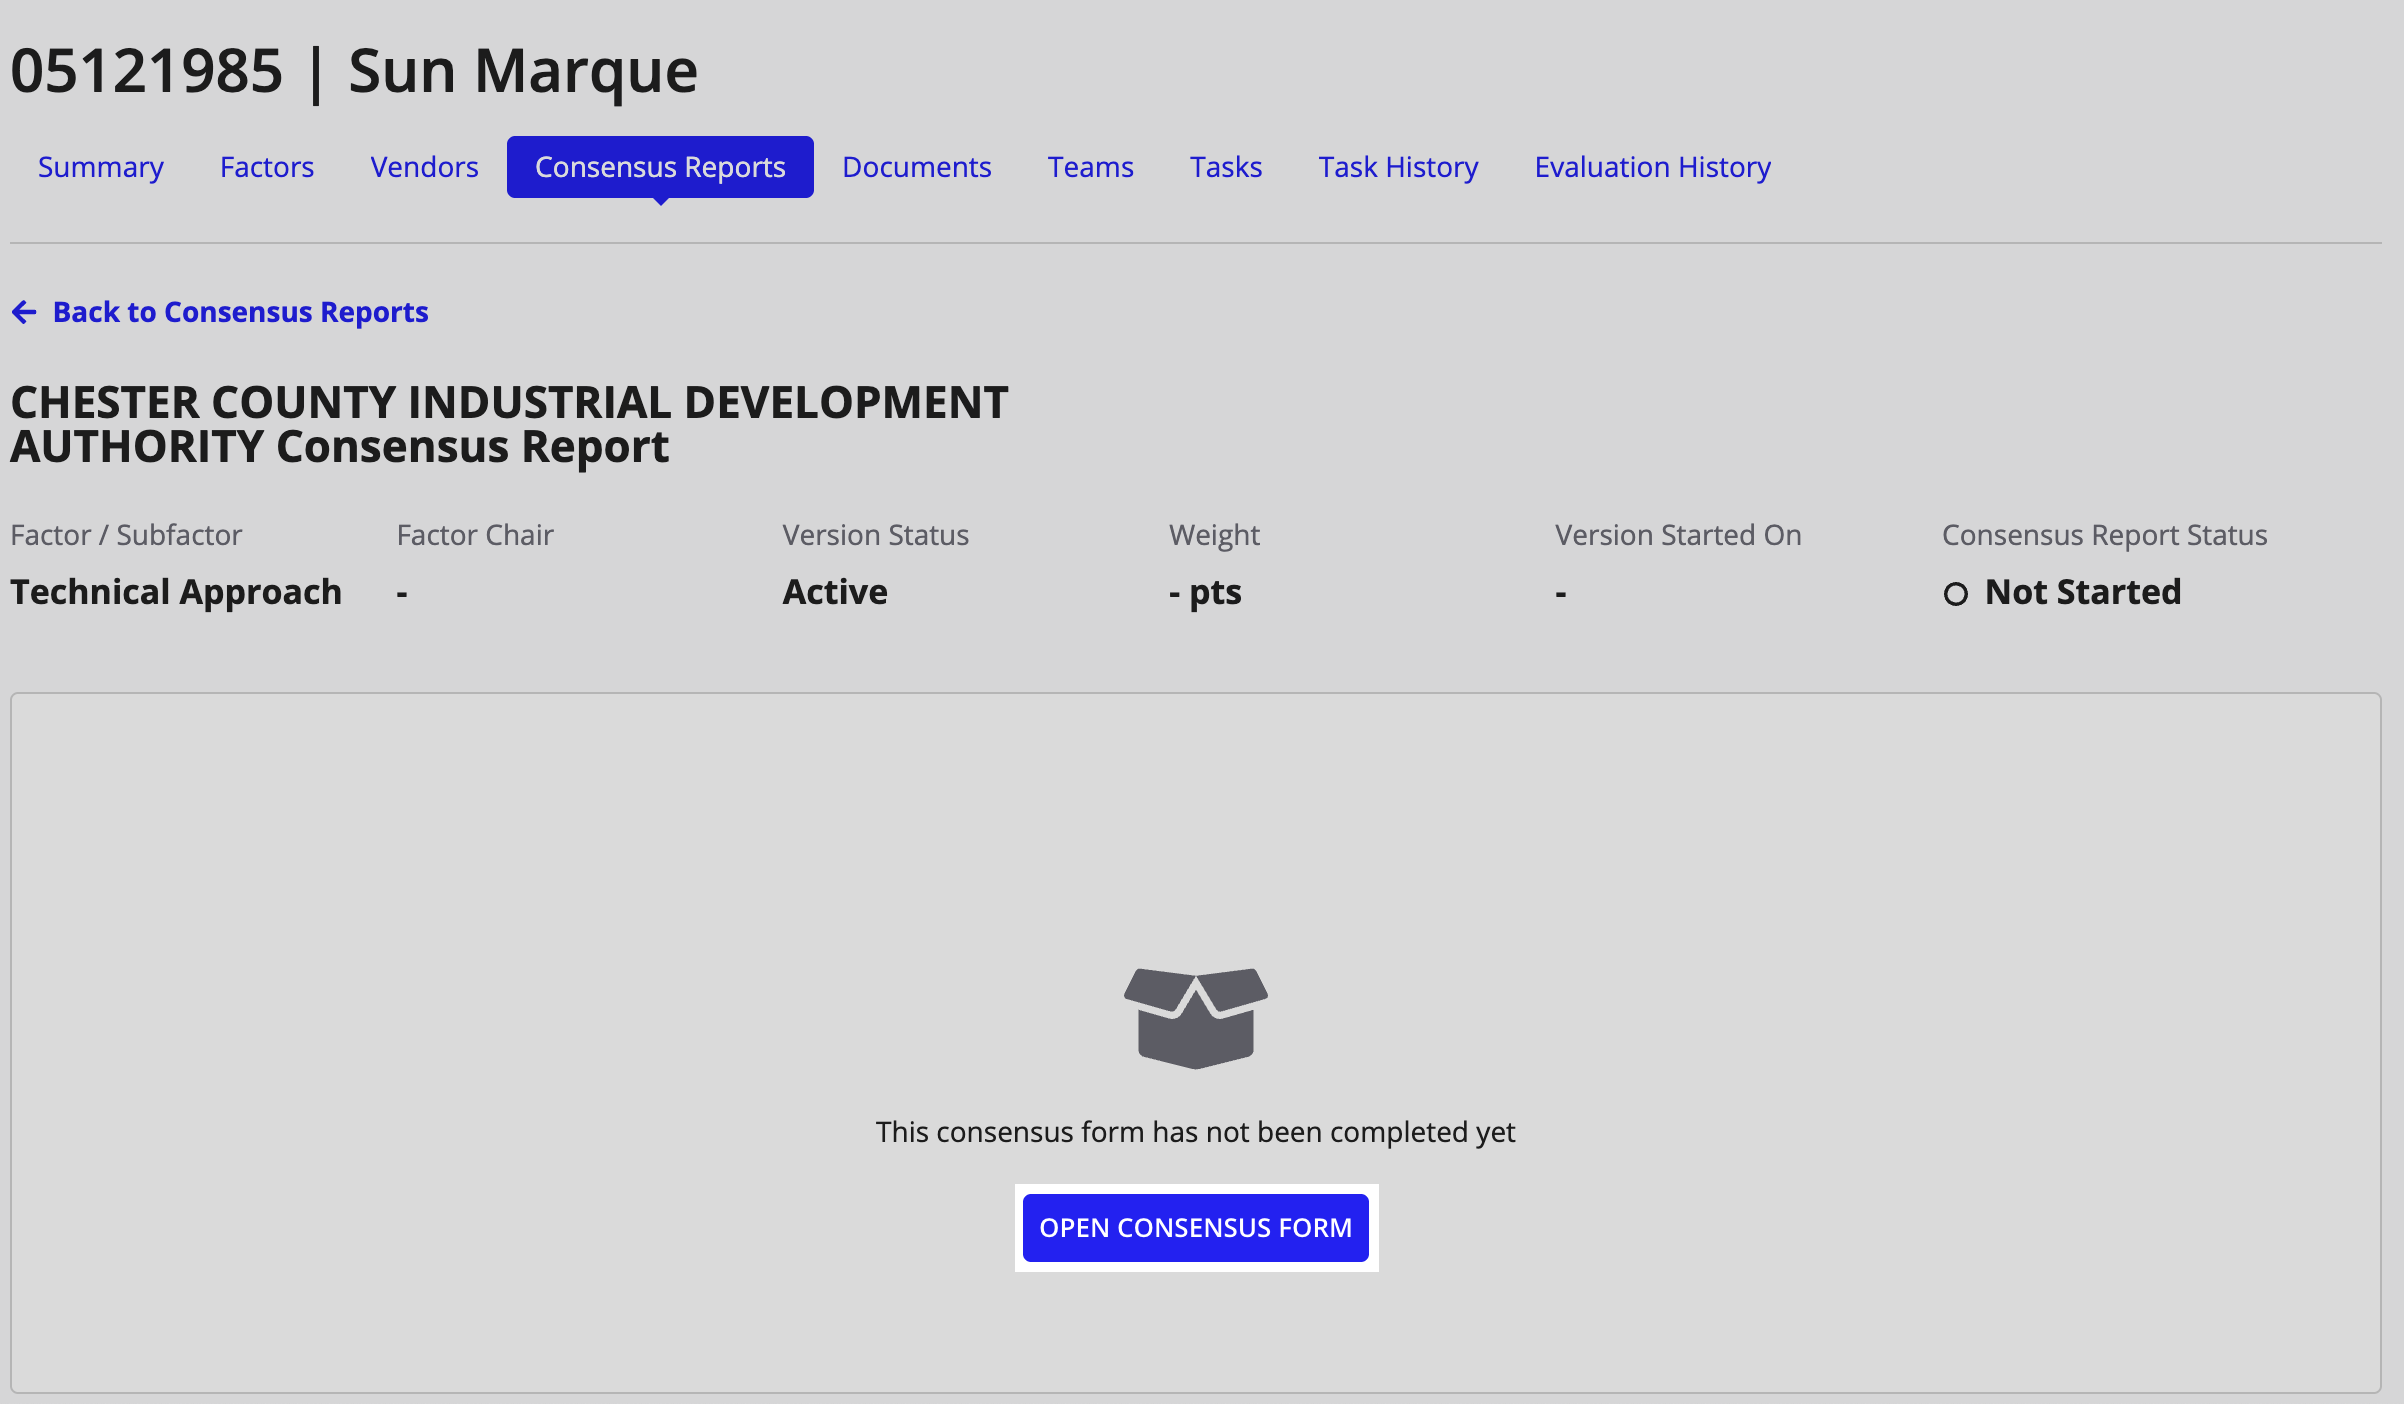Click the 'Consensus Report Status' label
The width and height of the screenshot is (2404, 1404).
pos(2105,535)
